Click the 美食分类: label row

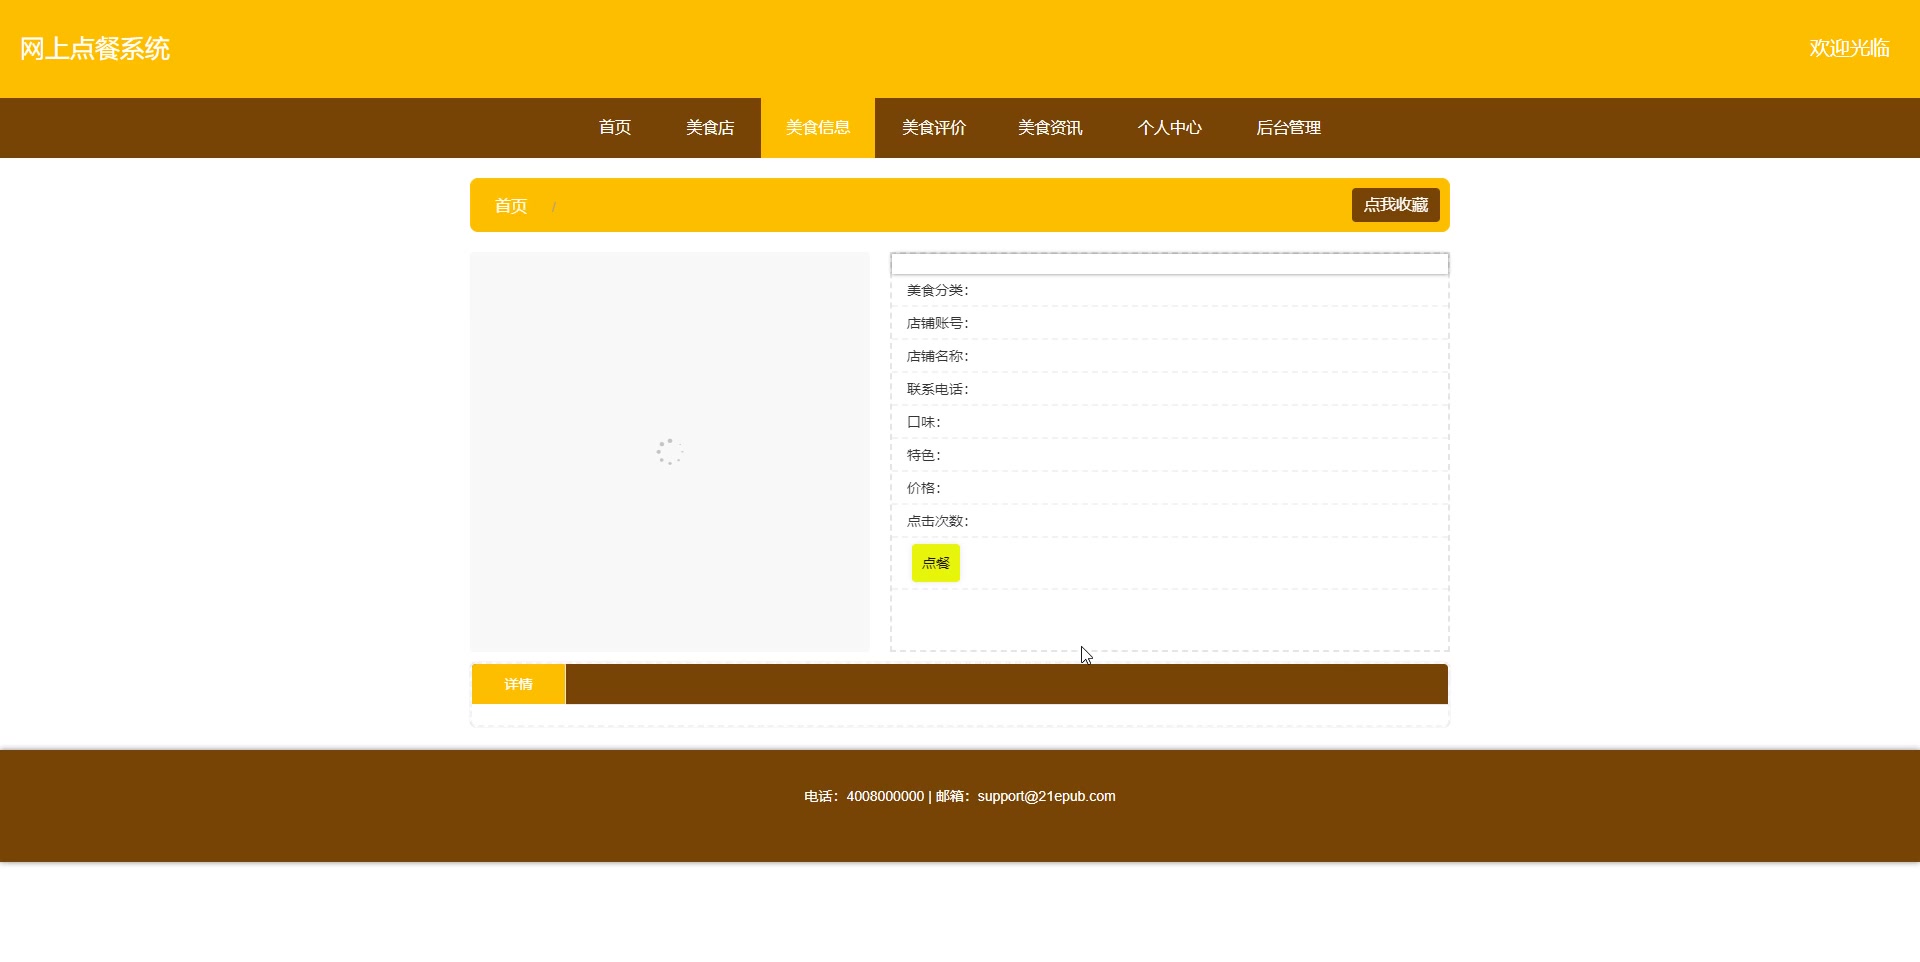1170,290
